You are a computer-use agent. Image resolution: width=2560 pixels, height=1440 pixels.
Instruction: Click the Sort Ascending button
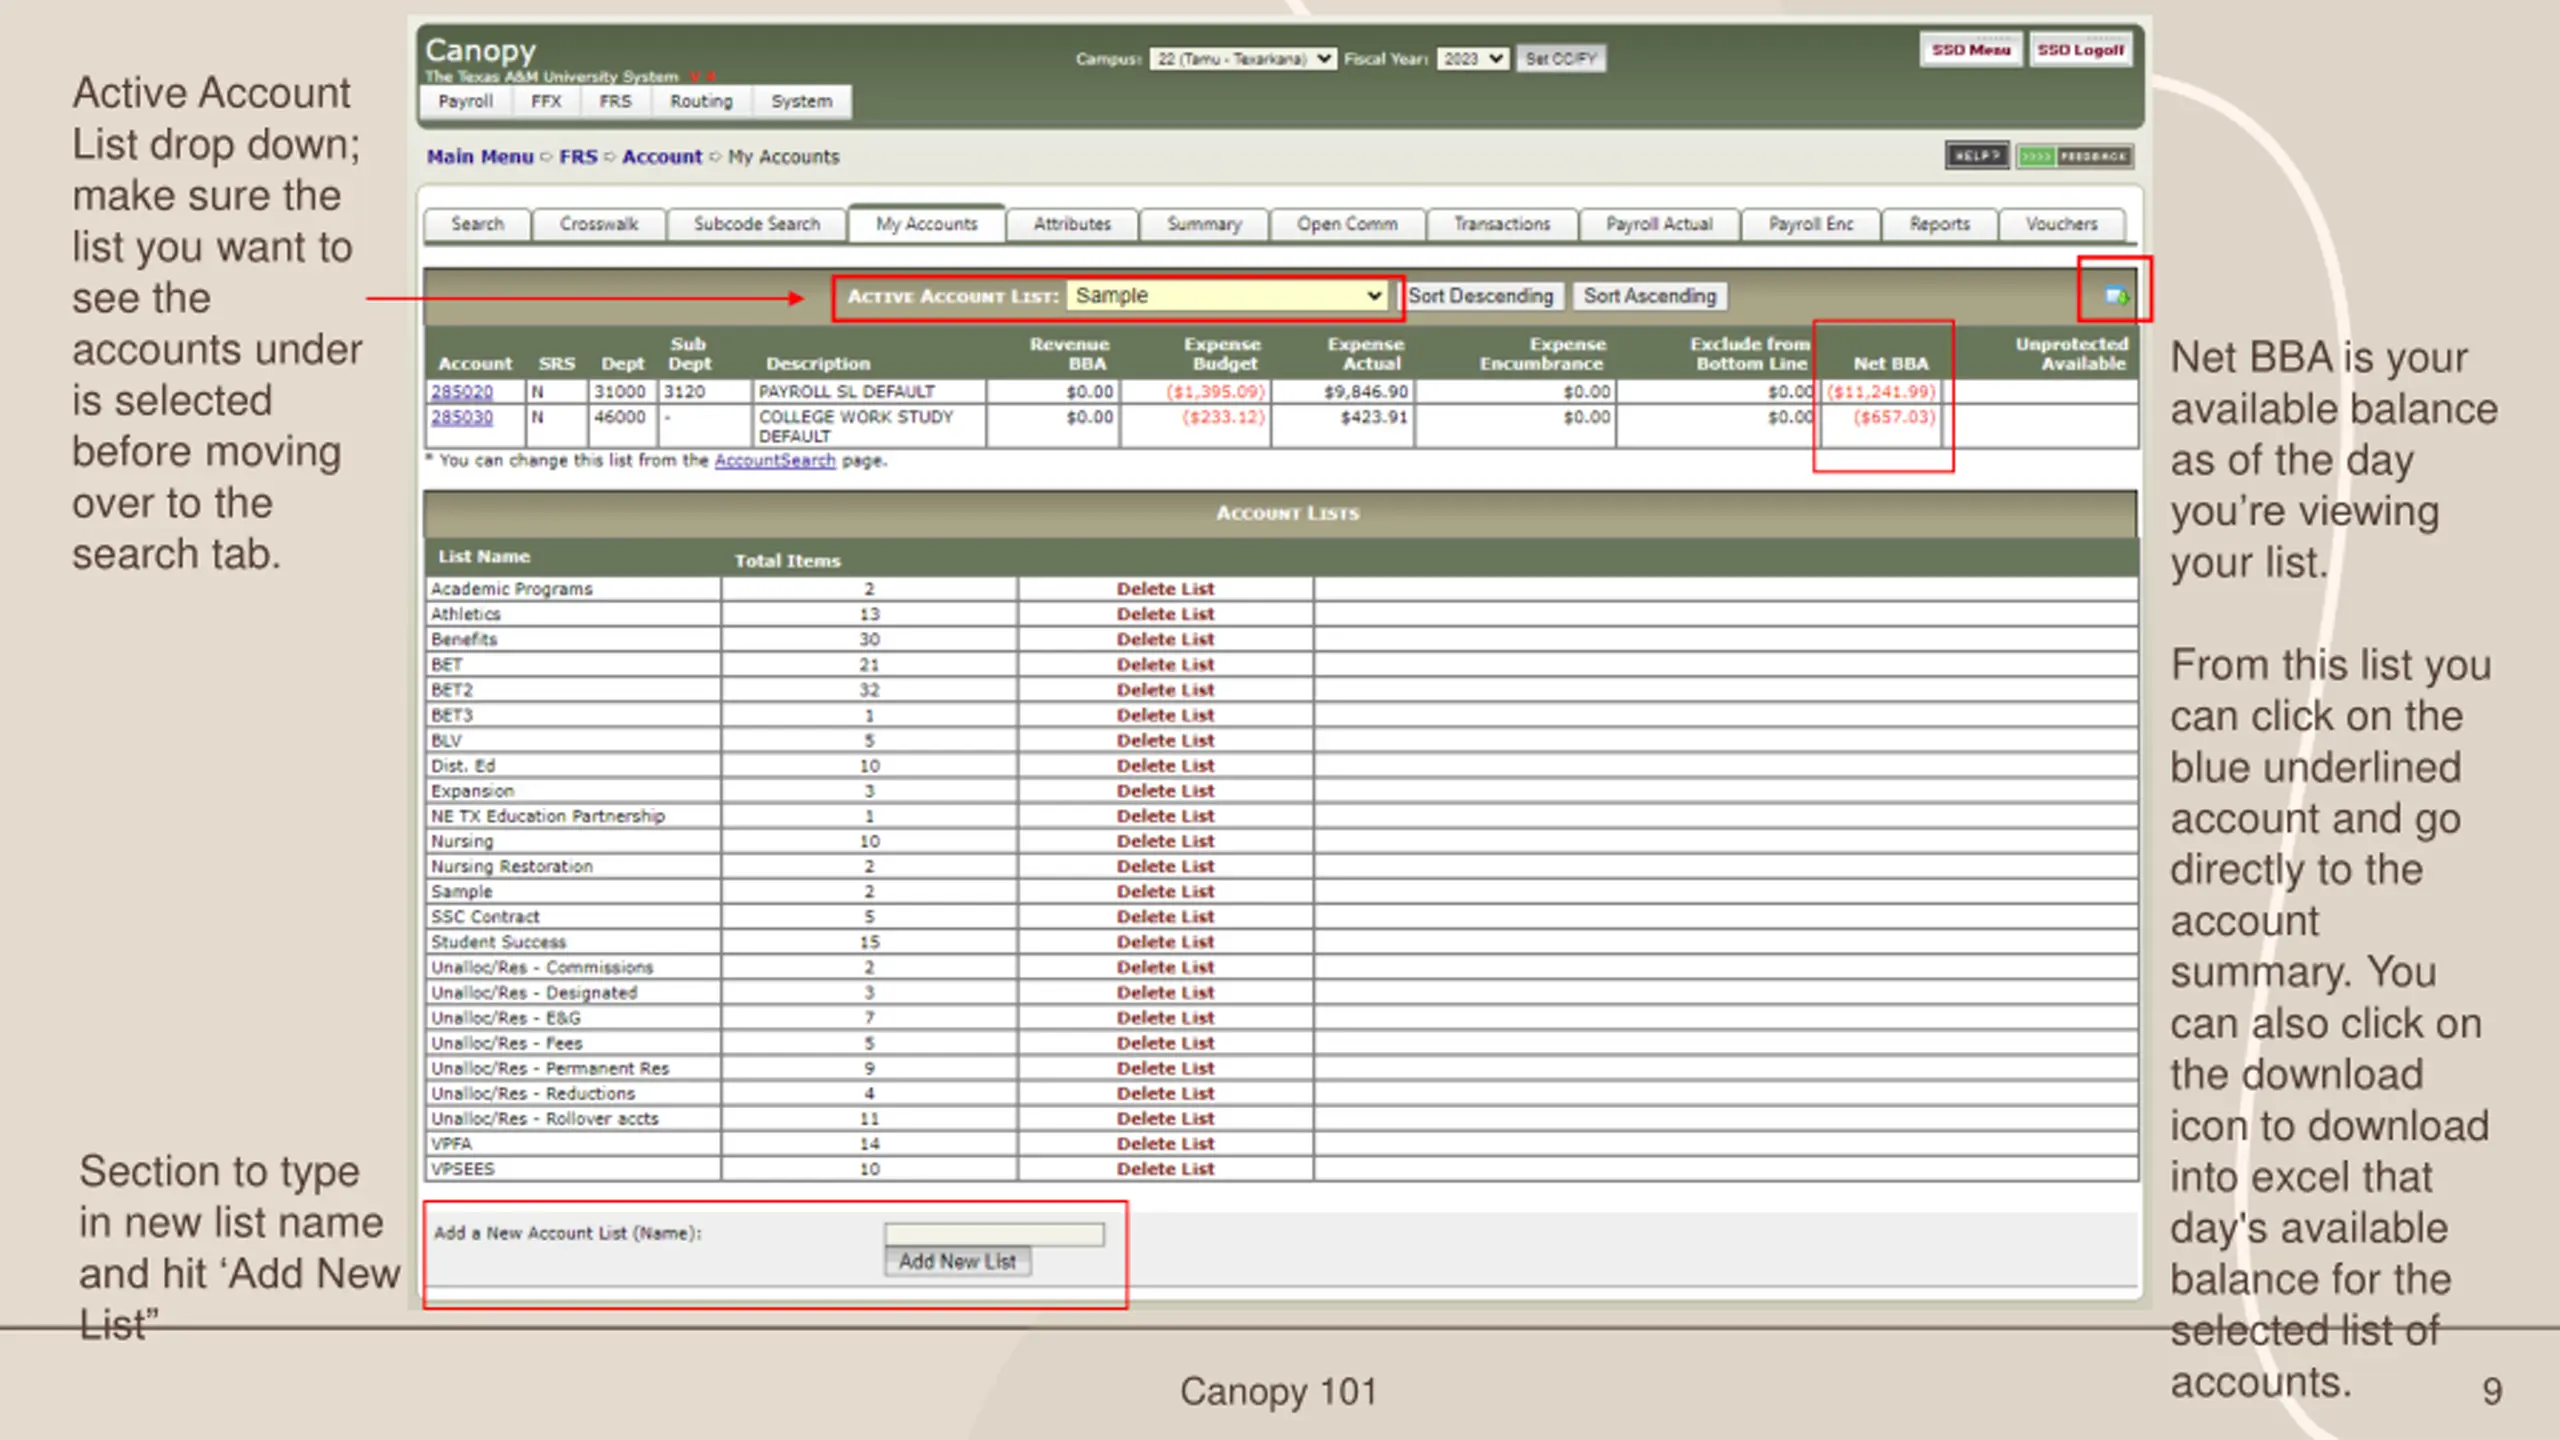click(x=1650, y=296)
